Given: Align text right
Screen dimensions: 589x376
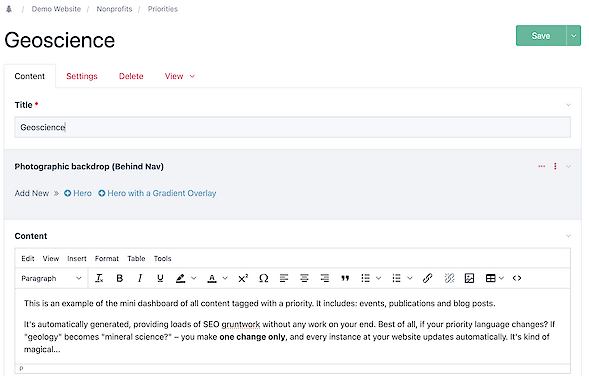Looking at the screenshot, I should tap(325, 278).
